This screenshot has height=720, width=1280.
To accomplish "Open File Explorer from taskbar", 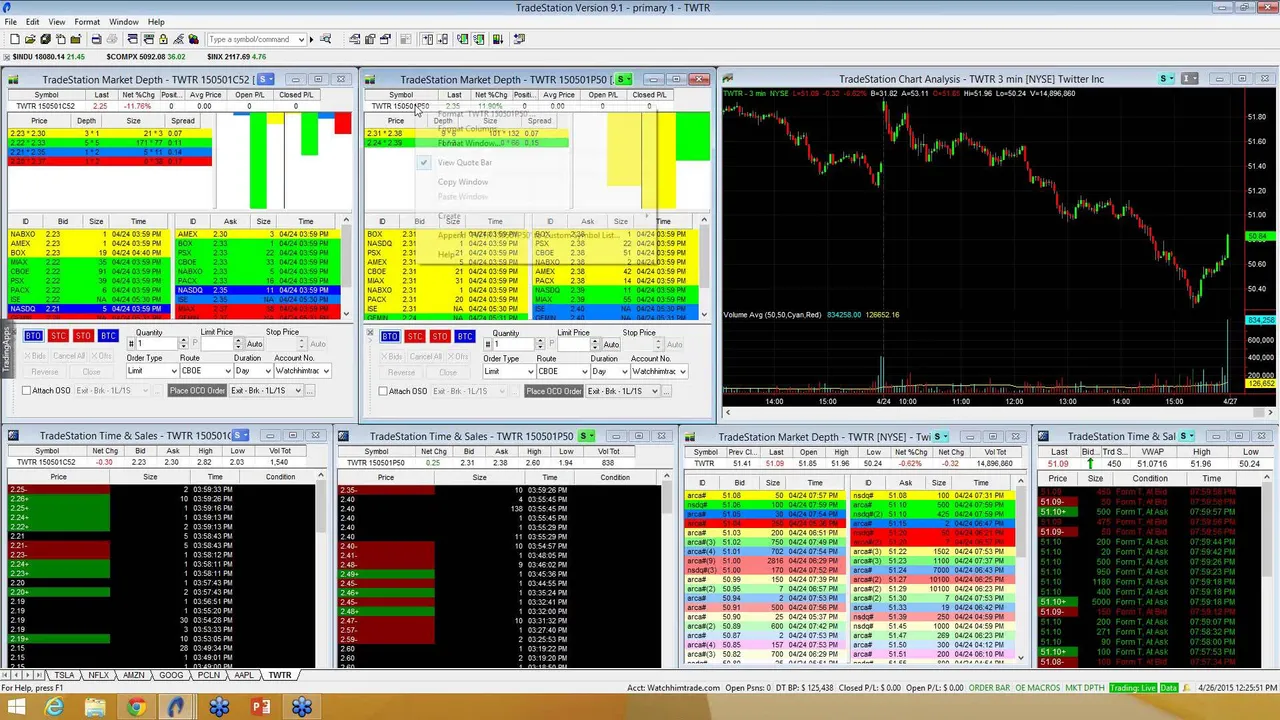I will click(x=95, y=707).
